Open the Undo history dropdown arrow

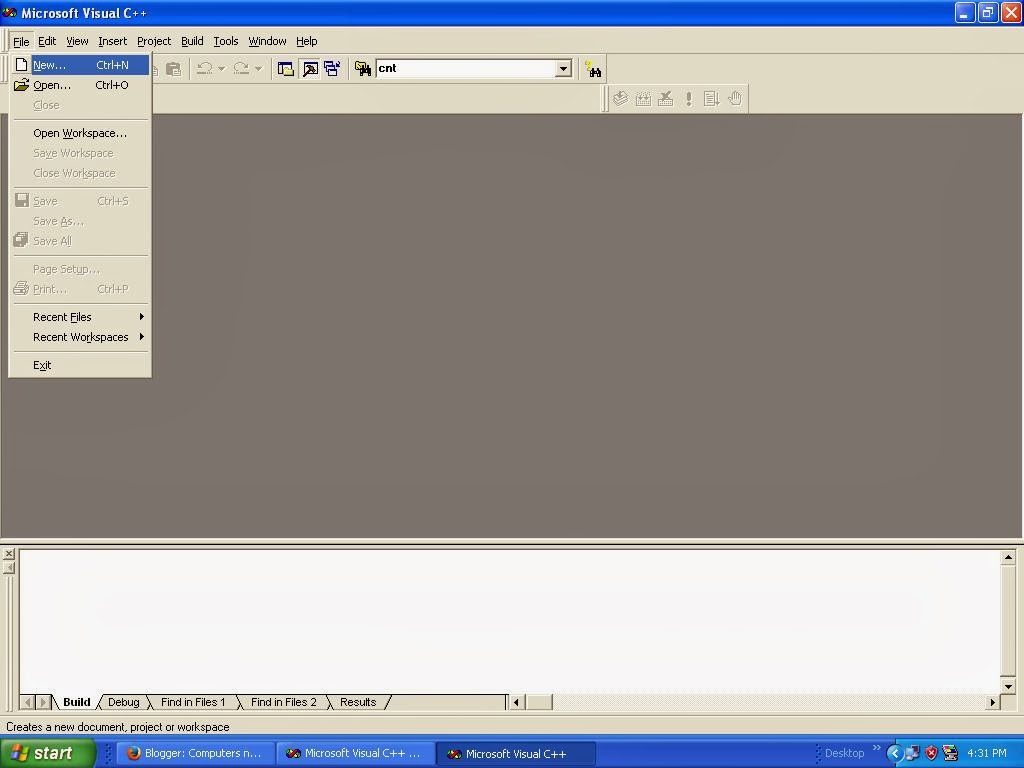click(x=221, y=69)
